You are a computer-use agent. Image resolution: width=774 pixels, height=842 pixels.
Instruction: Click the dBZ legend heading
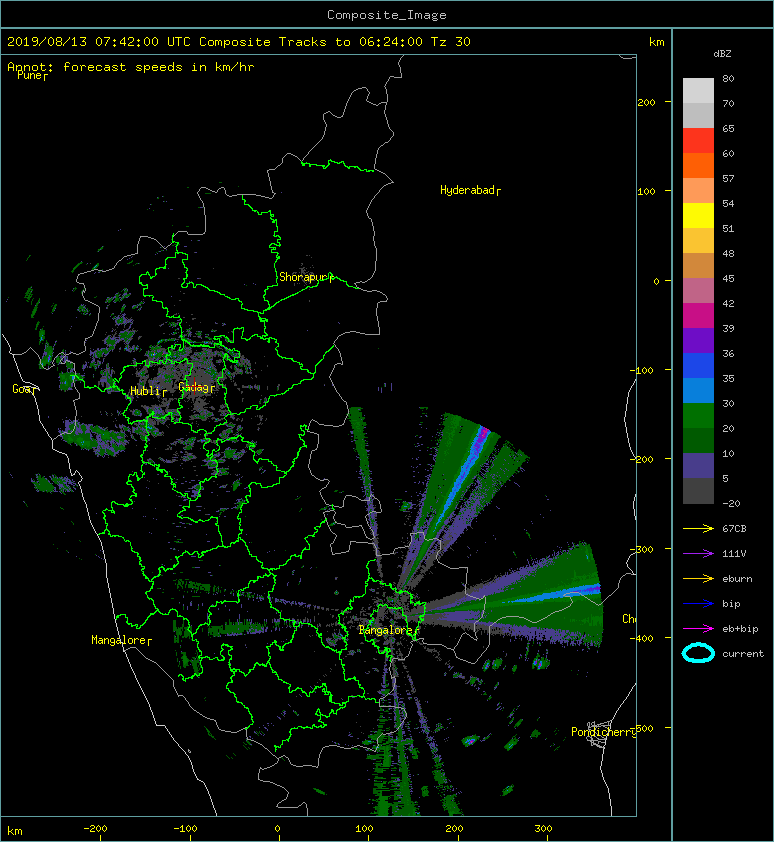point(722,54)
